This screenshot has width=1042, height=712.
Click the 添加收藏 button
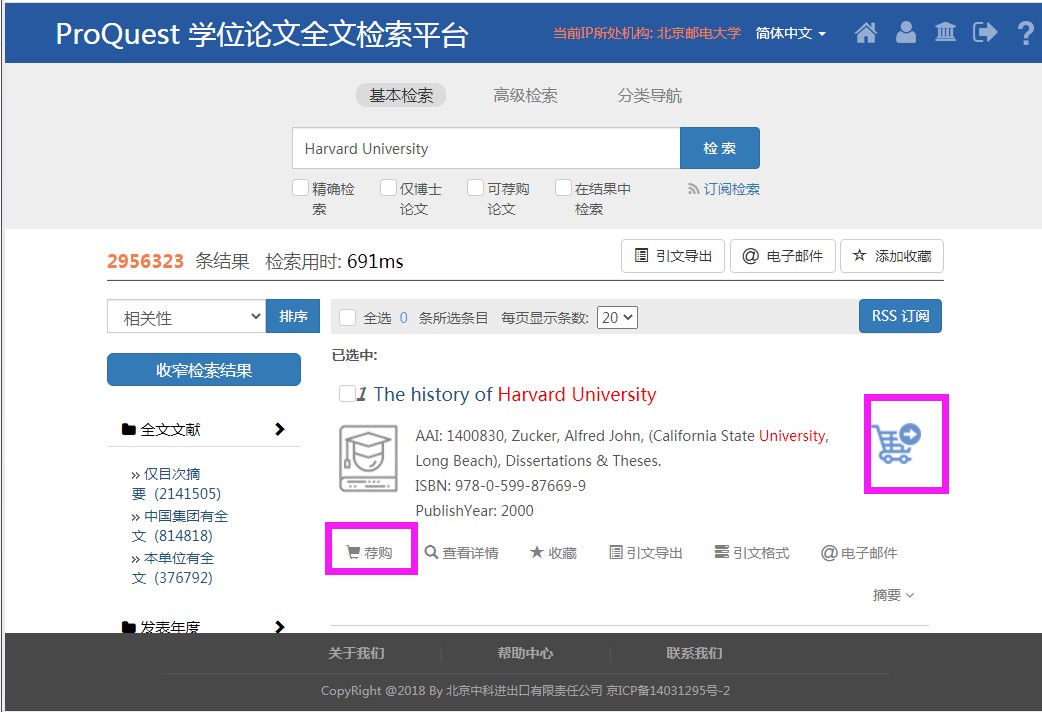click(892, 256)
